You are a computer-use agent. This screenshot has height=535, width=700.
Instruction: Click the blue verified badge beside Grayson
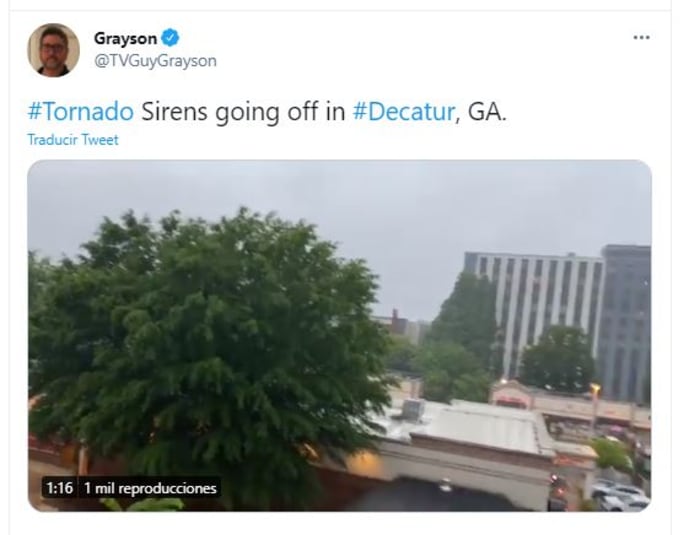[170, 38]
